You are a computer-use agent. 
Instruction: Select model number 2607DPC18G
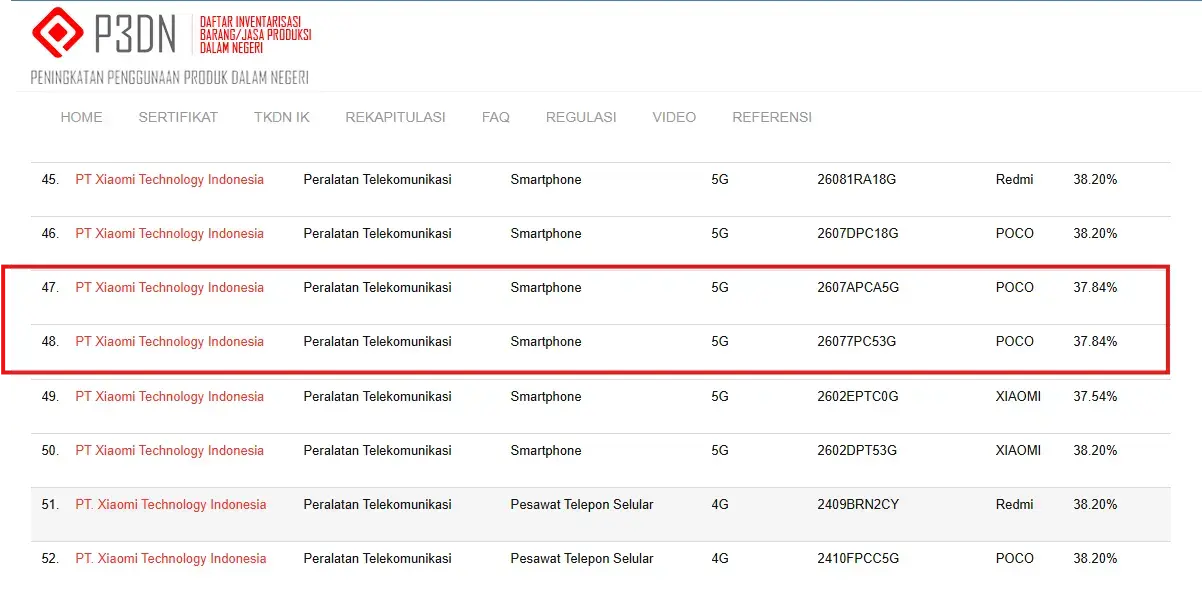(858, 234)
